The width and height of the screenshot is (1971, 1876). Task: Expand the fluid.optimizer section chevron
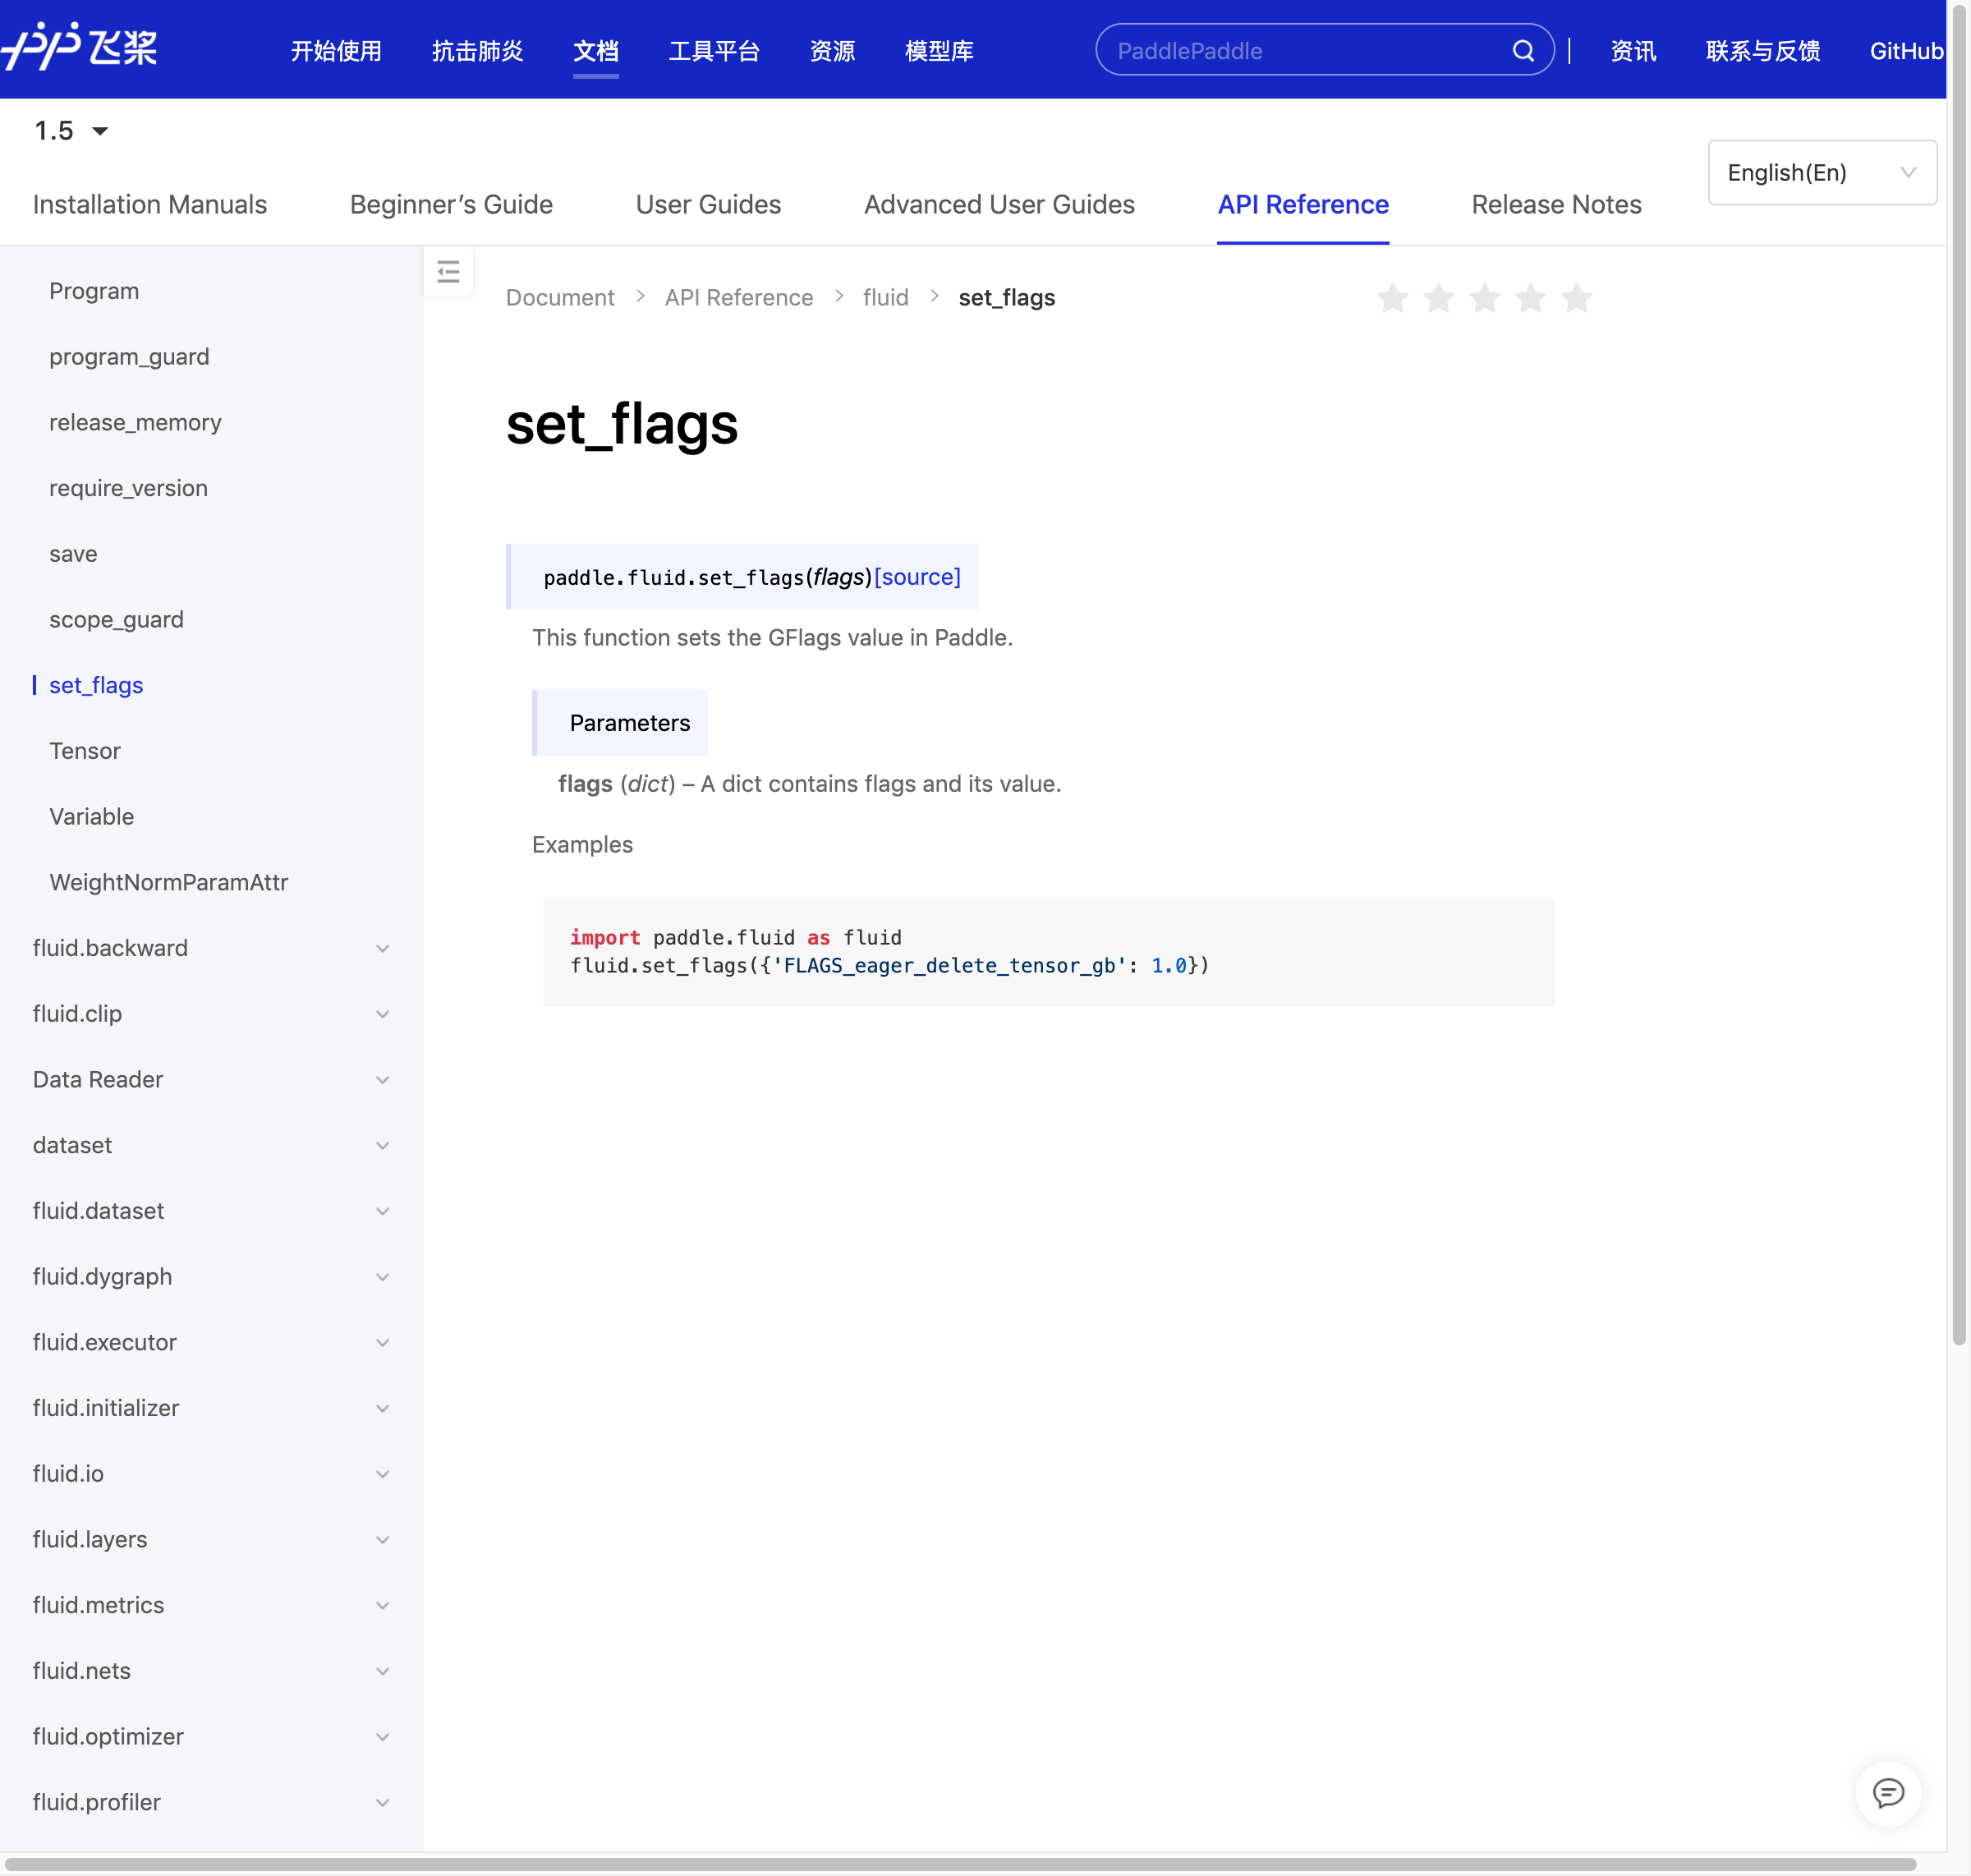[x=382, y=1737]
